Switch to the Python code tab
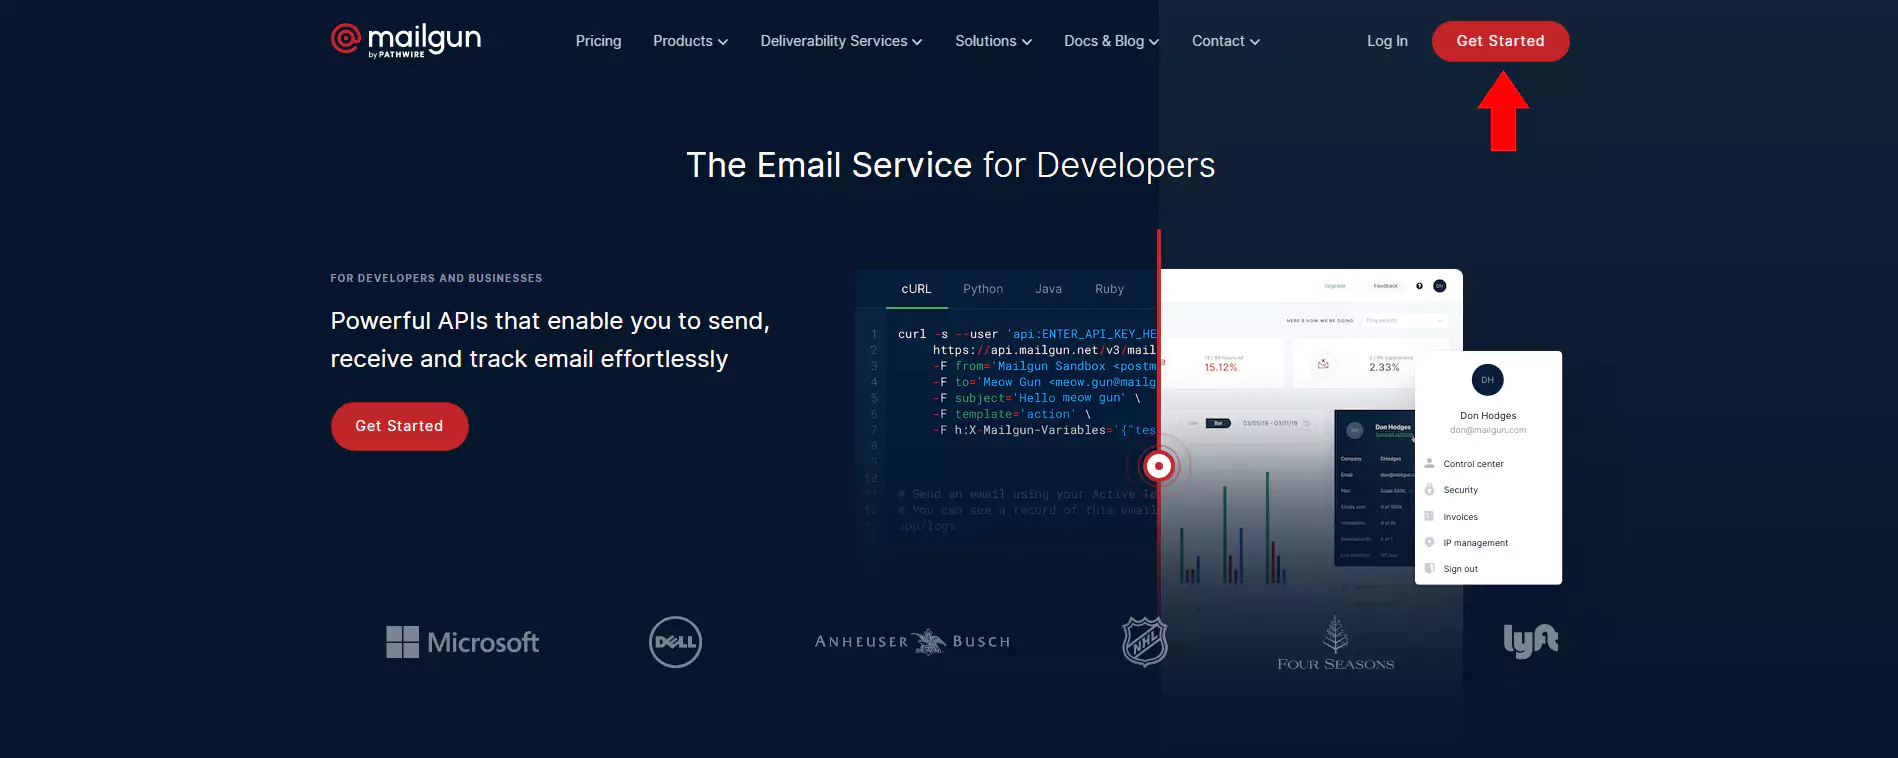The height and width of the screenshot is (758, 1898). pyautogui.click(x=983, y=289)
